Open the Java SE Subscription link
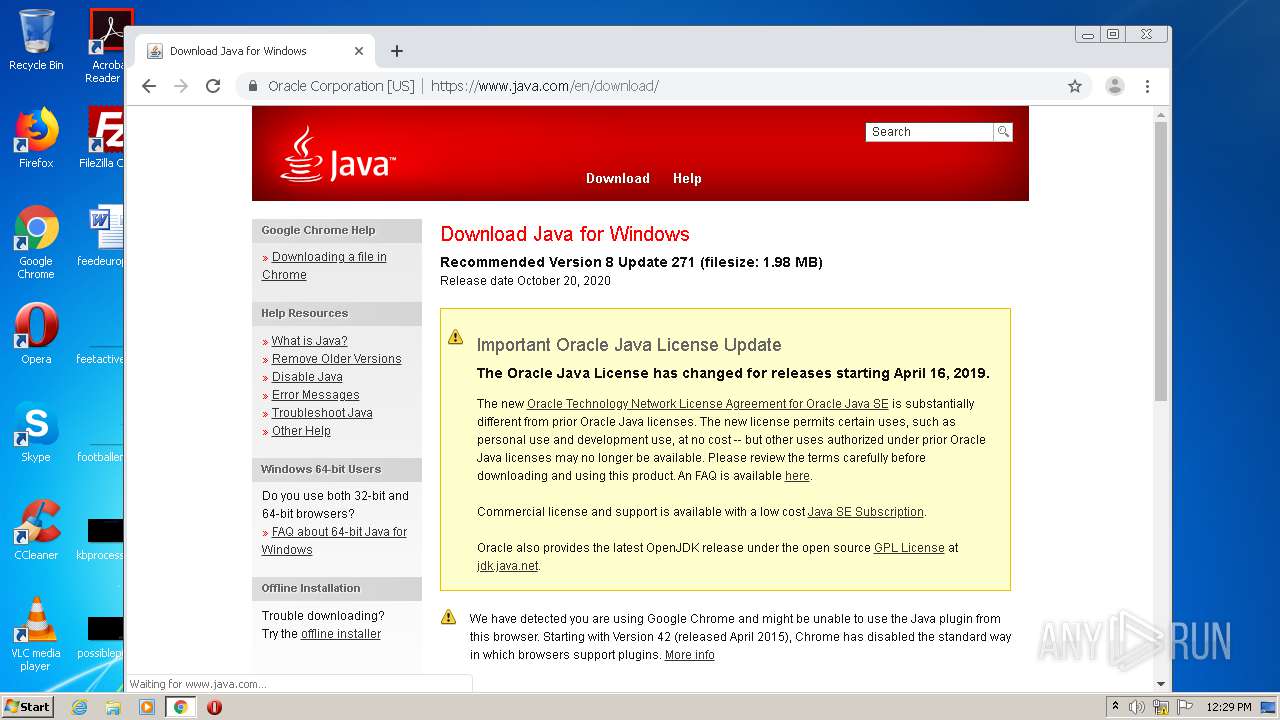The width and height of the screenshot is (1280, 720). click(866, 512)
